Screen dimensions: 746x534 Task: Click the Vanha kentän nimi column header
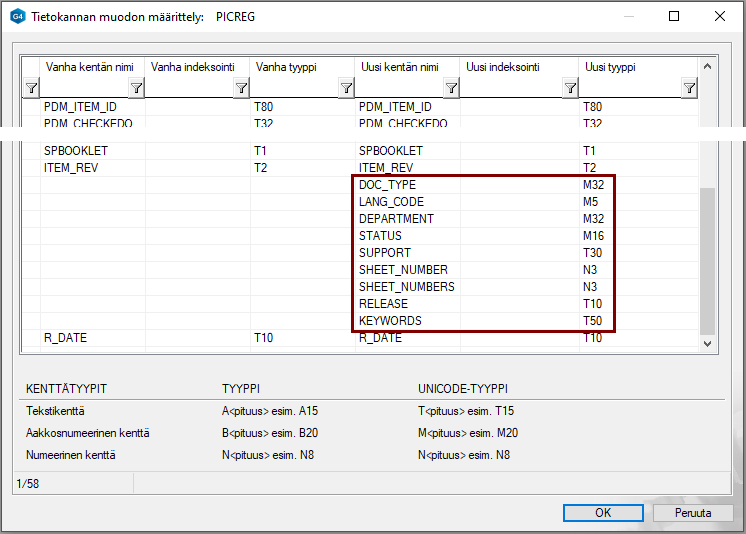click(89, 67)
